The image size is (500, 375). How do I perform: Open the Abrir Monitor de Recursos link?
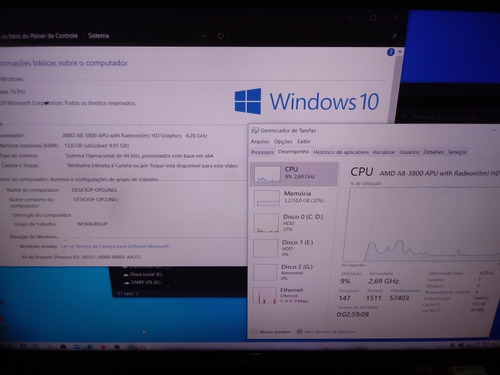(326, 332)
